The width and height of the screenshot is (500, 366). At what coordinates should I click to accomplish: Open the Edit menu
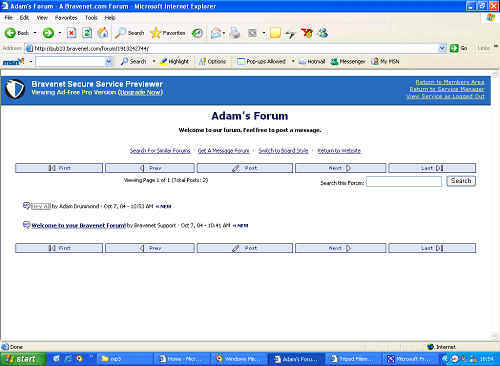[x=24, y=18]
